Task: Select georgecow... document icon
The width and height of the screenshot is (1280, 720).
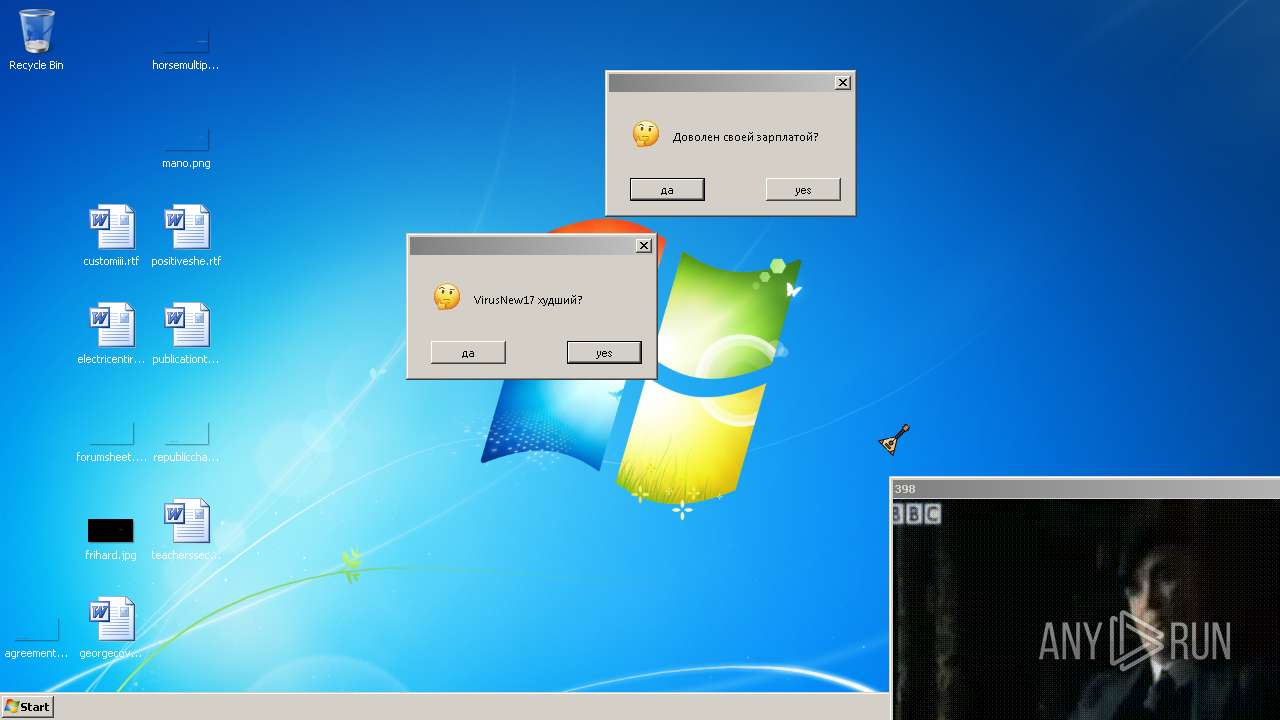Action: [x=111, y=628]
